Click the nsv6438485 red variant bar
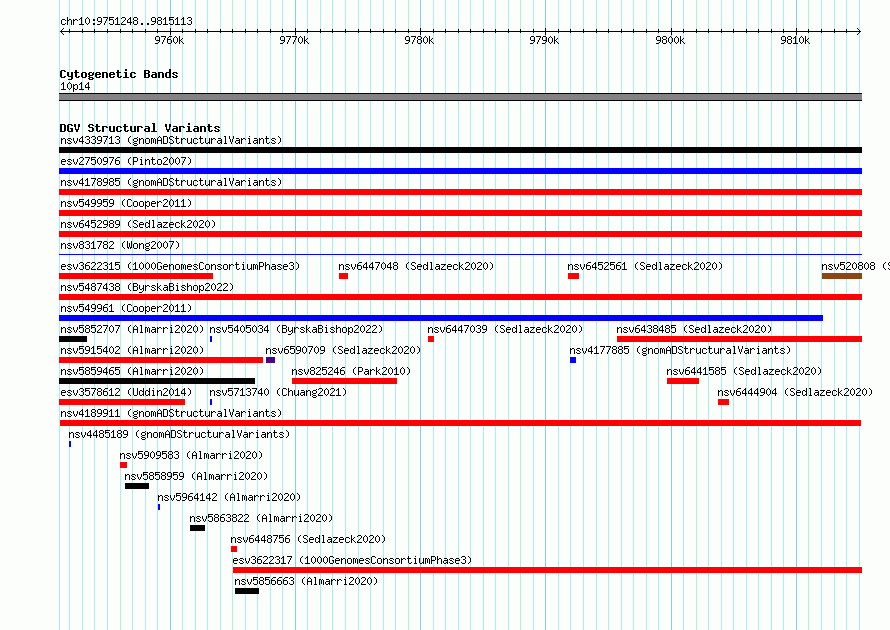 tap(740, 339)
